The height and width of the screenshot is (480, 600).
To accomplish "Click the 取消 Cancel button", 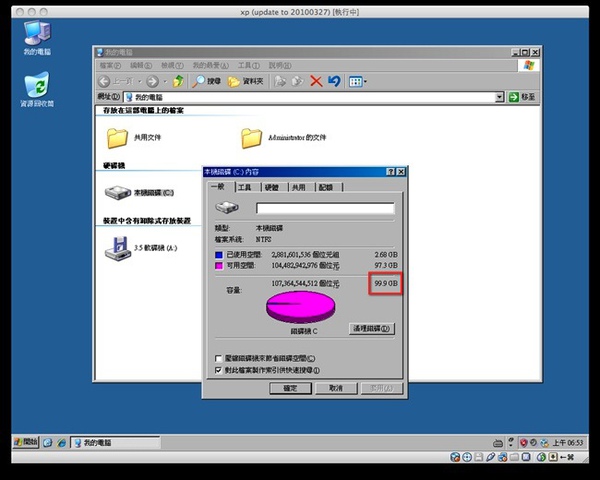I will point(336,388).
